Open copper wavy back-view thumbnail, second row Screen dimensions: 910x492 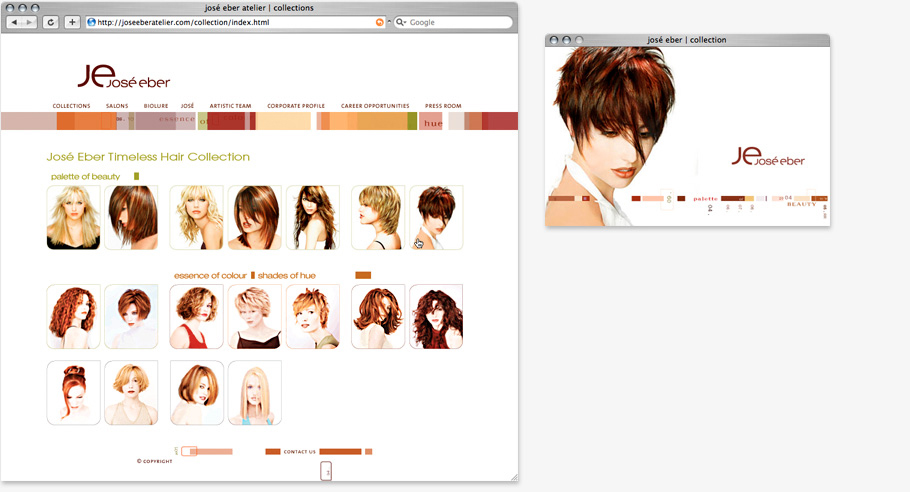[x=378, y=317]
